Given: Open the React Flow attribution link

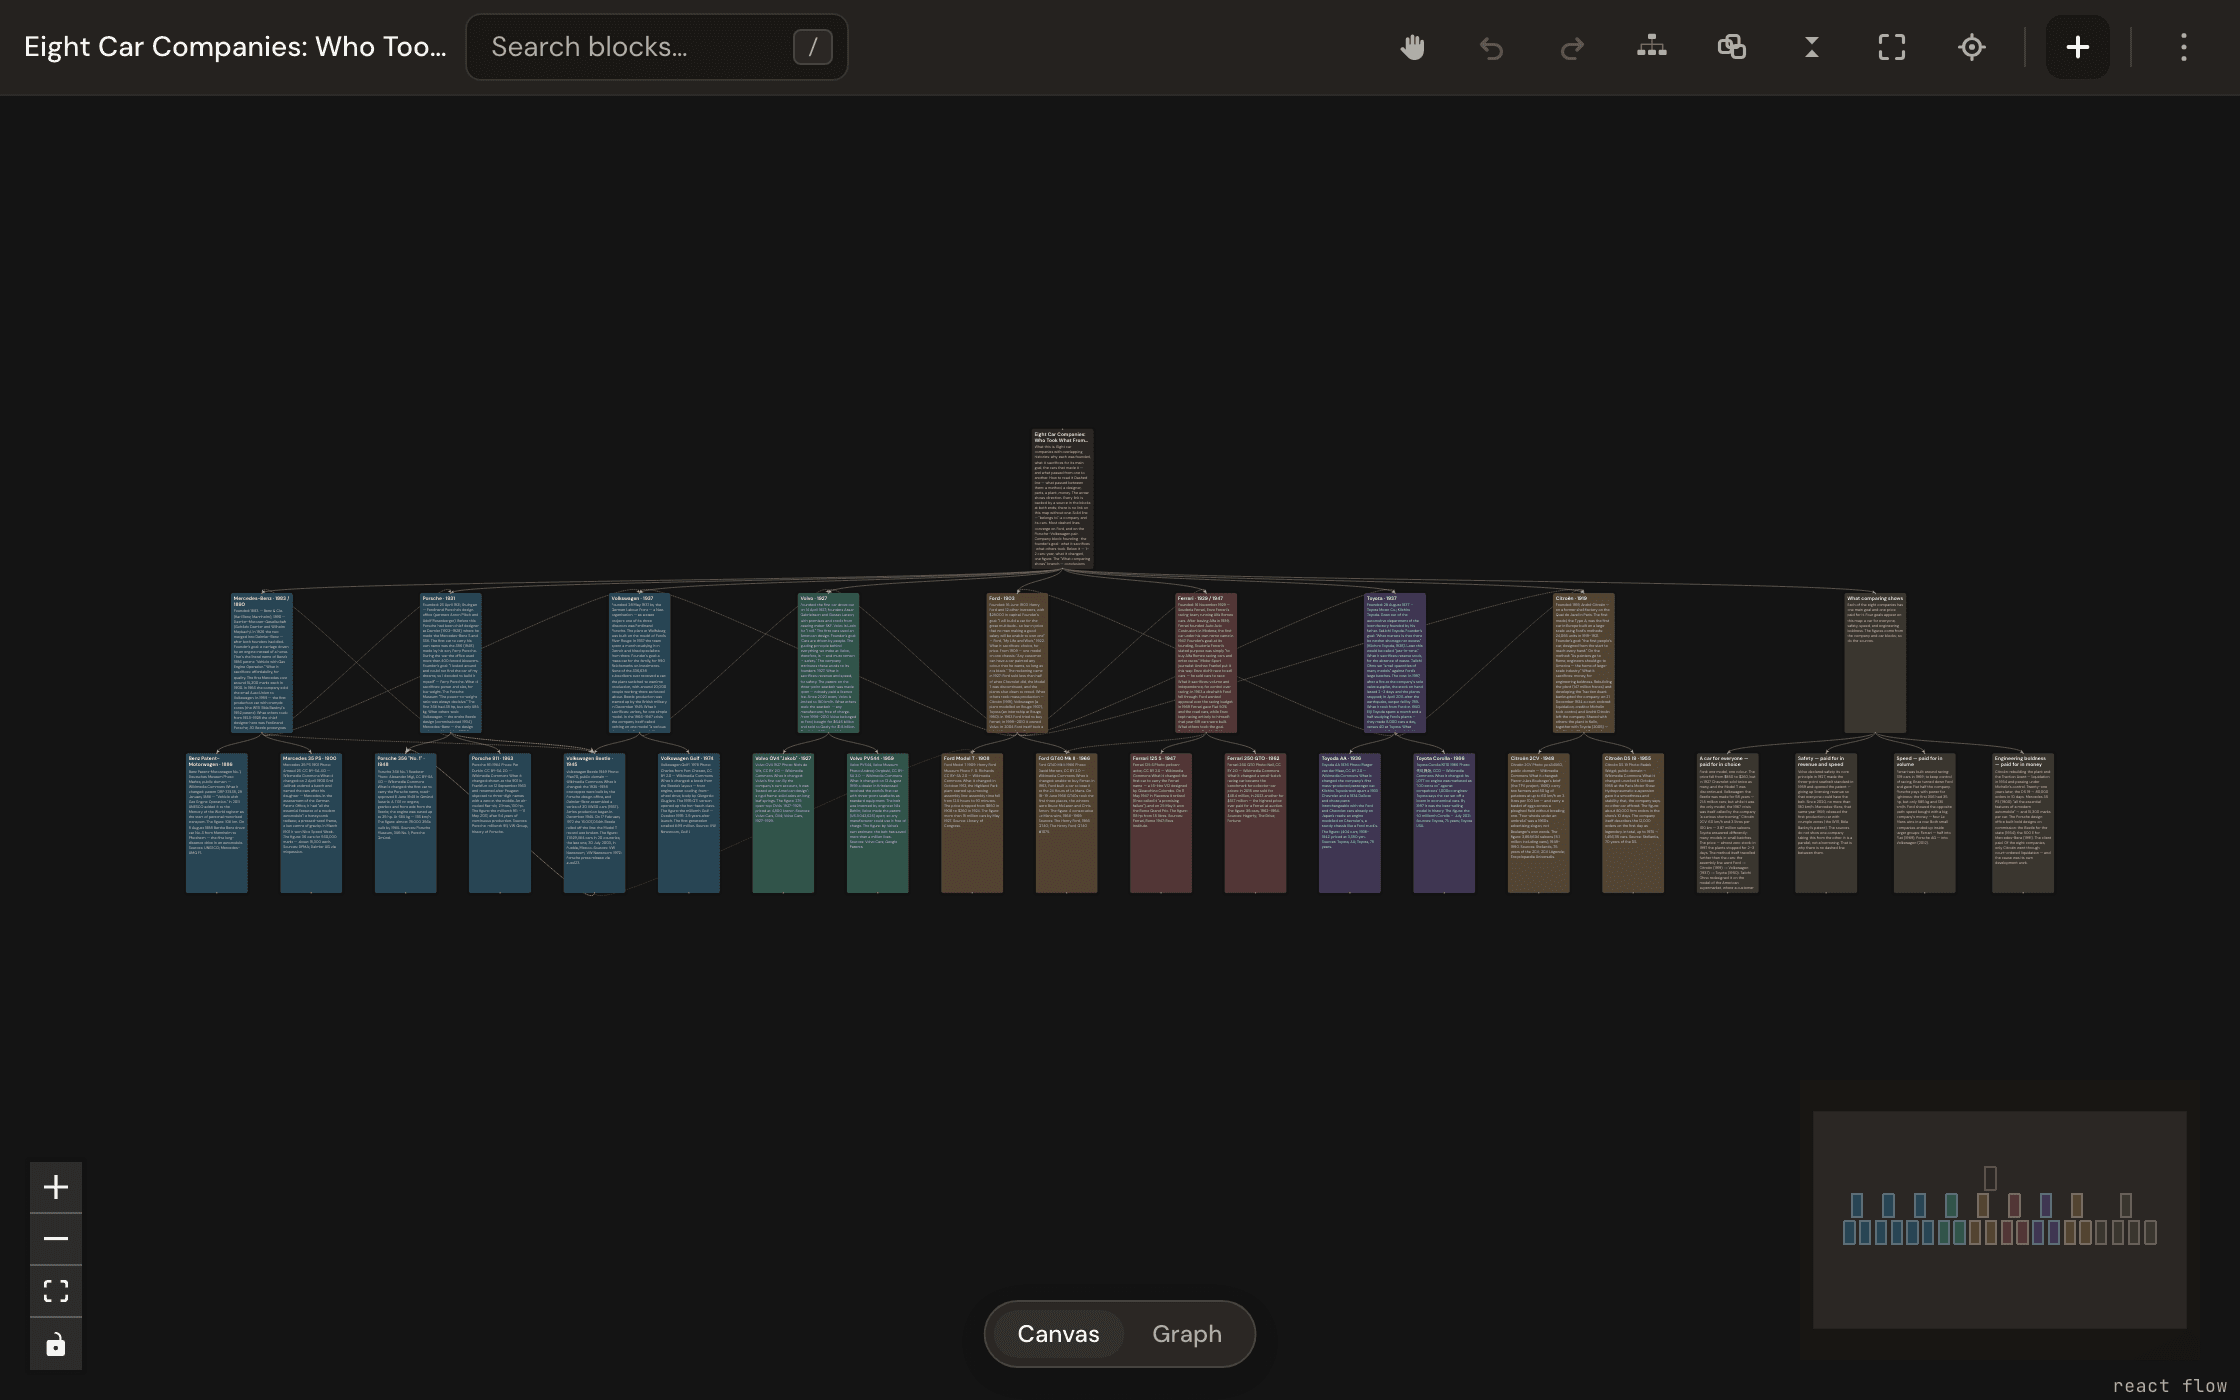Looking at the screenshot, I should click(x=2170, y=1386).
